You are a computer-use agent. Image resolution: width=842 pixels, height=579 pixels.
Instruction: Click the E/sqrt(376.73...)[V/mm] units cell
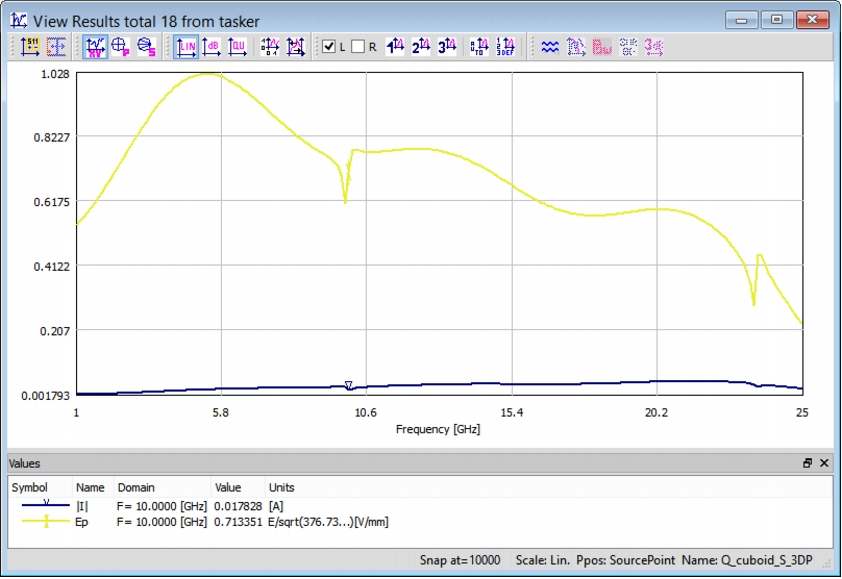pyautogui.click(x=328, y=522)
